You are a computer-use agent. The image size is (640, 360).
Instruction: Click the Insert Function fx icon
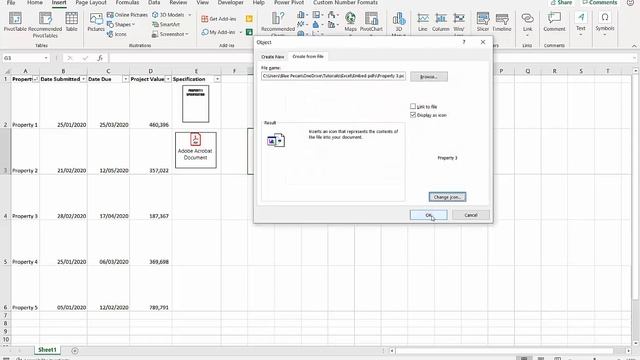coord(100,58)
